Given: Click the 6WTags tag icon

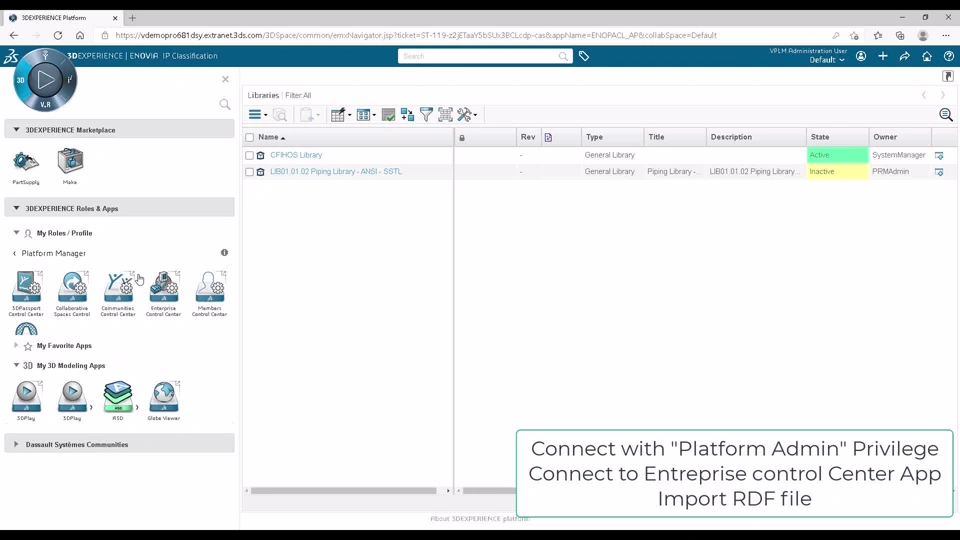Looking at the screenshot, I should [584, 56].
